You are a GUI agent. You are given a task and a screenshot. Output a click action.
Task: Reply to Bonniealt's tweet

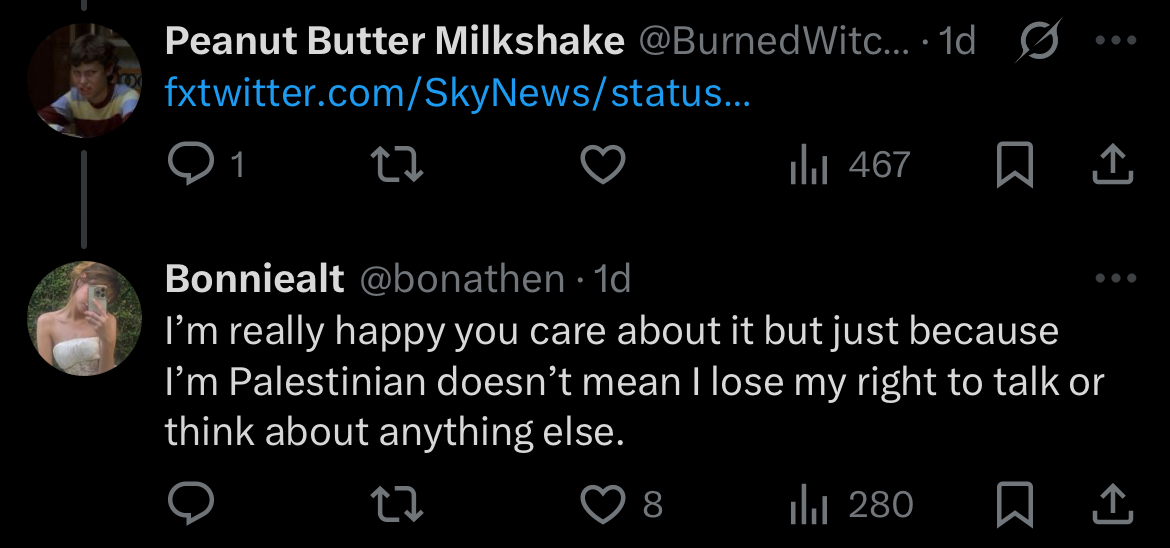click(x=191, y=502)
